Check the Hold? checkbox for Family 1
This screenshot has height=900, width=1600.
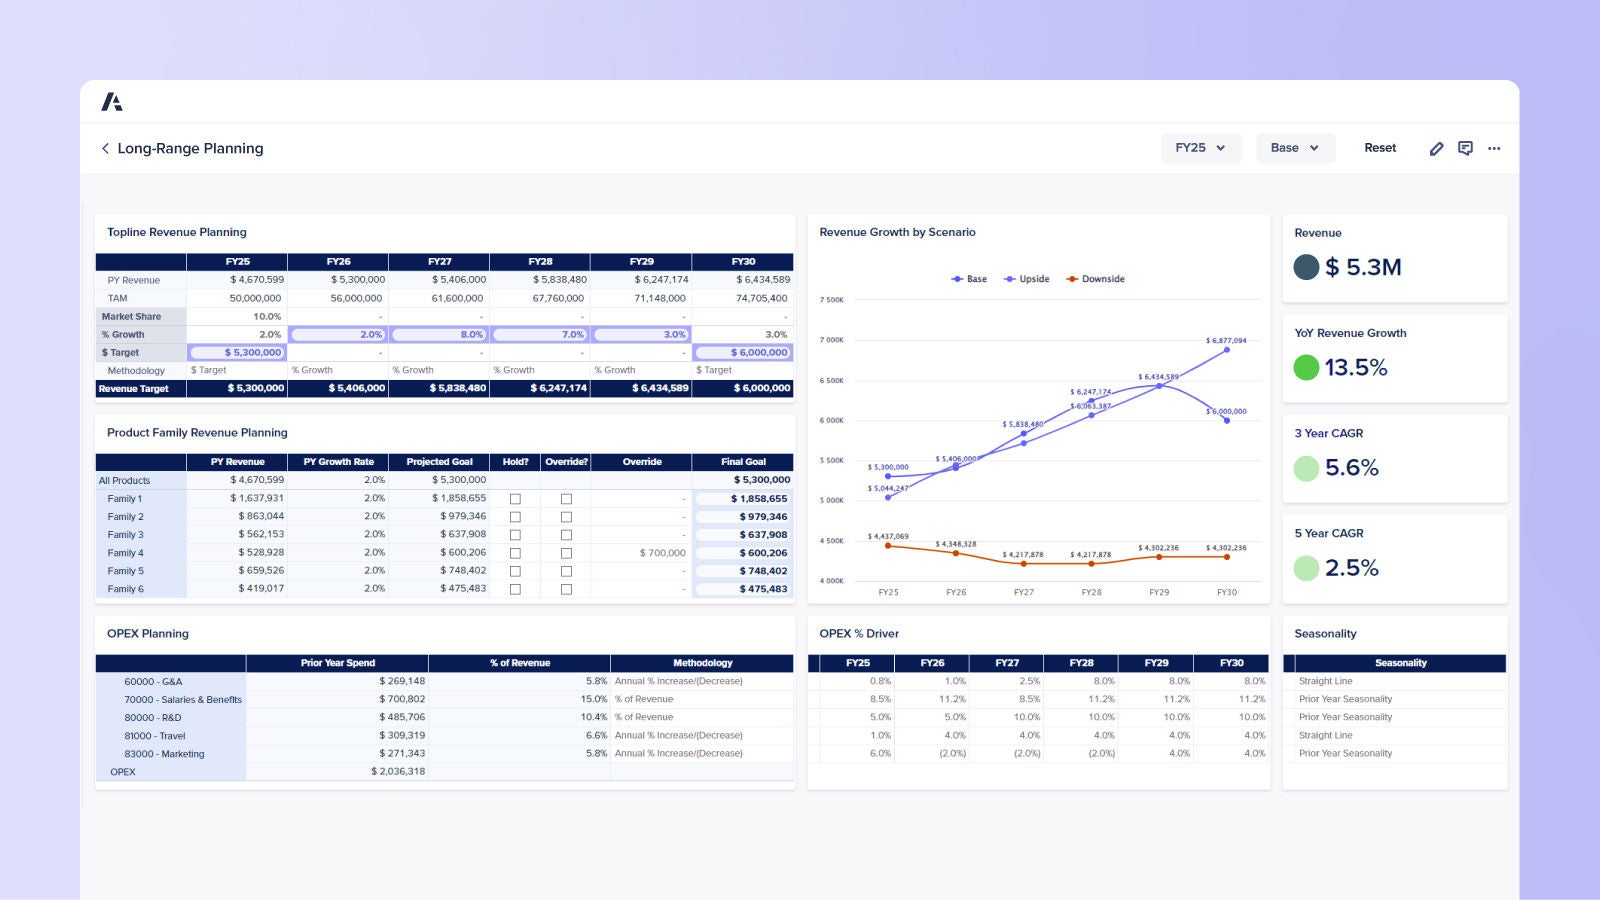pyautogui.click(x=515, y=498)
